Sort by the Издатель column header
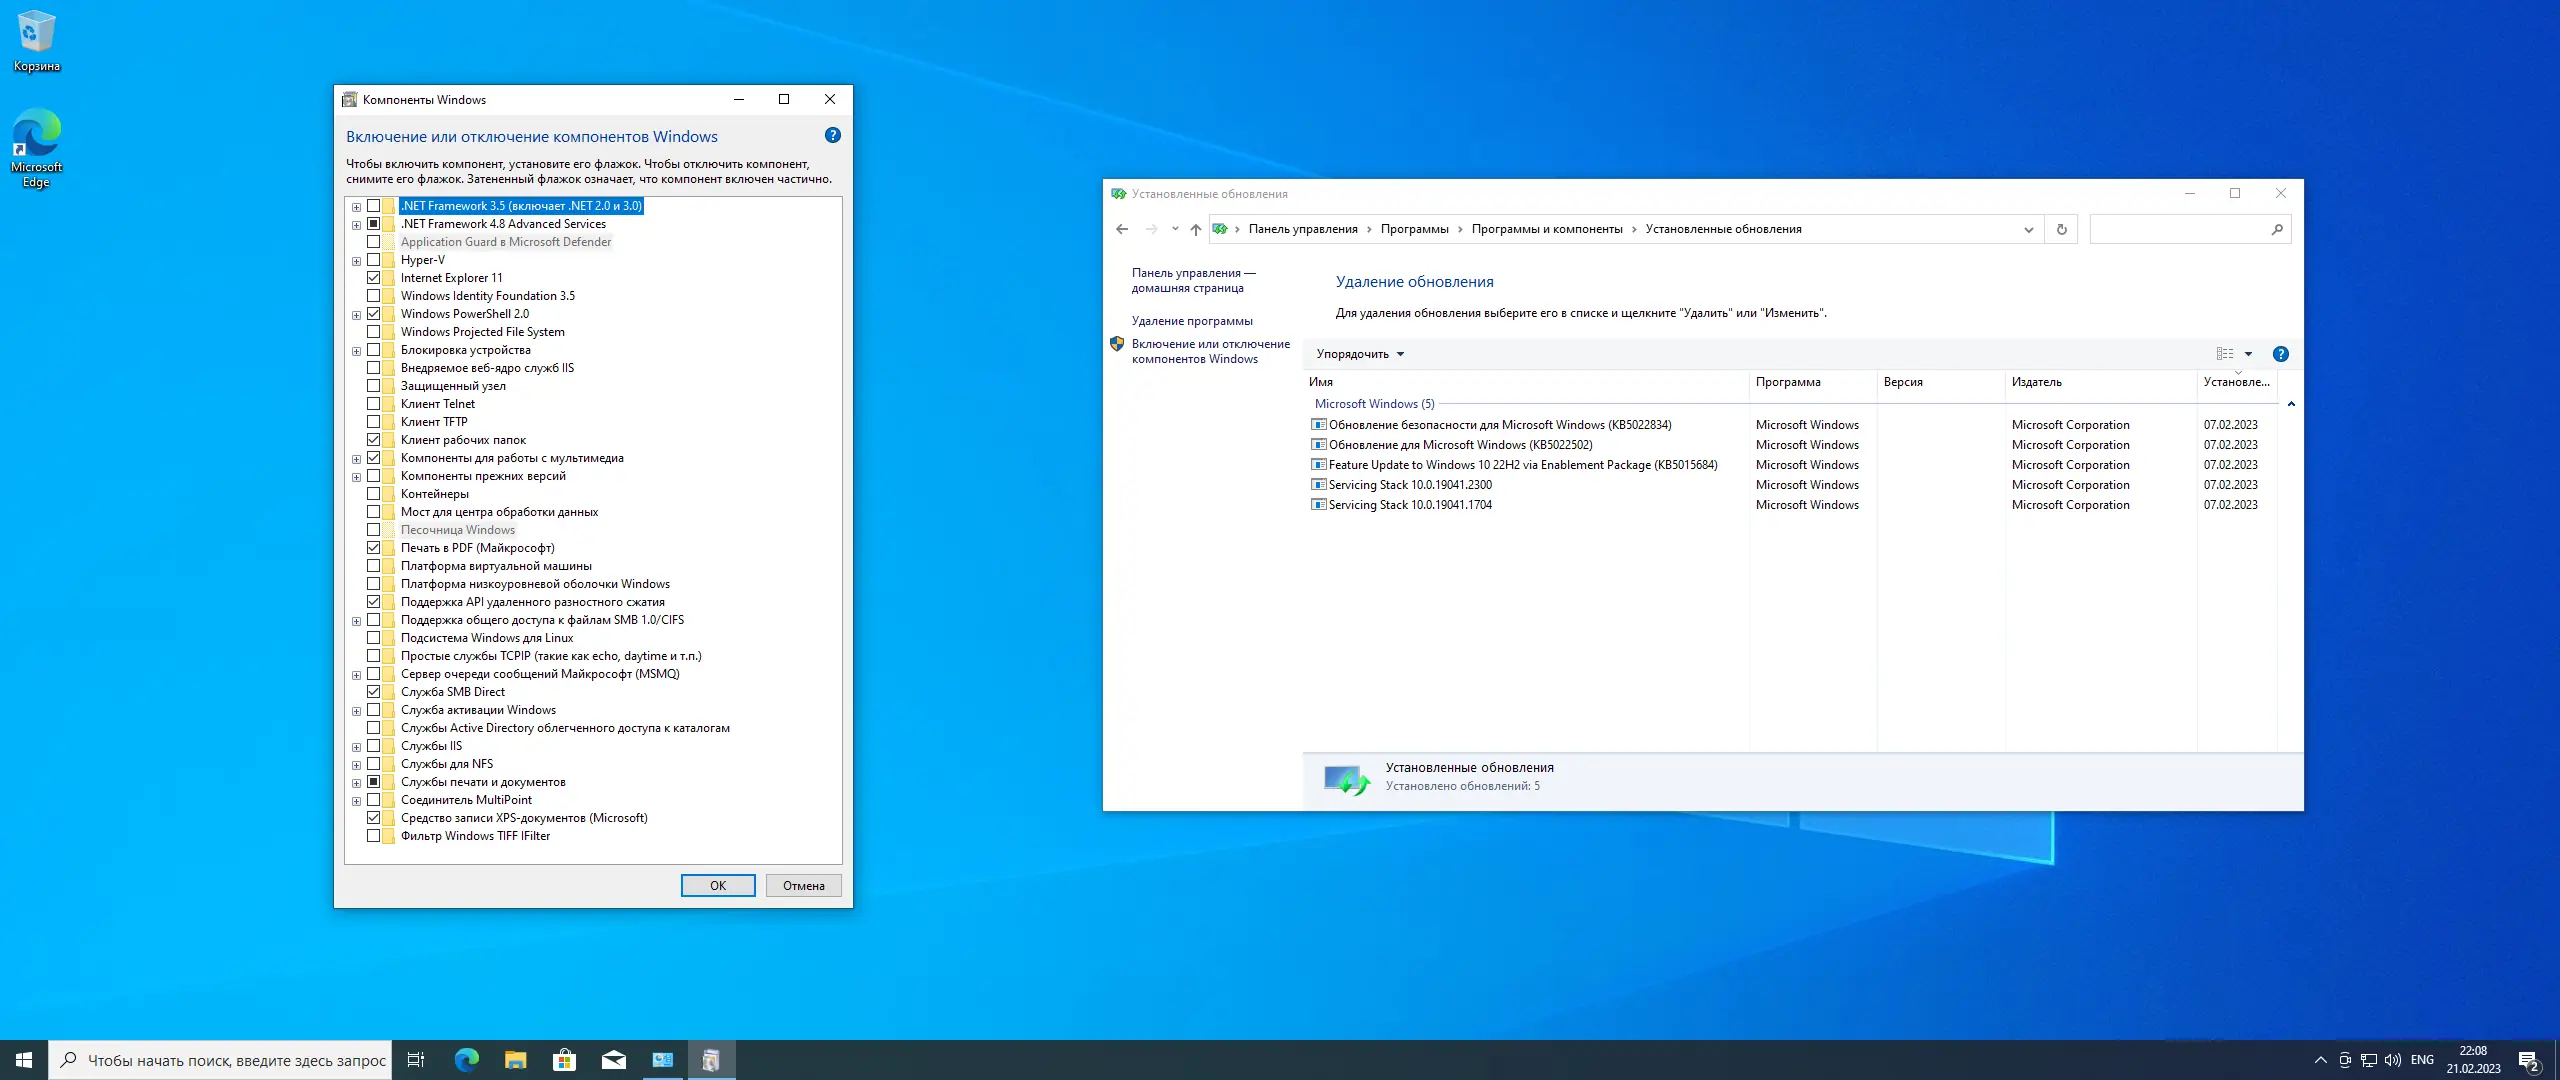The width and height of the screenshot is (2560, 1080). tap(2036, 382)
